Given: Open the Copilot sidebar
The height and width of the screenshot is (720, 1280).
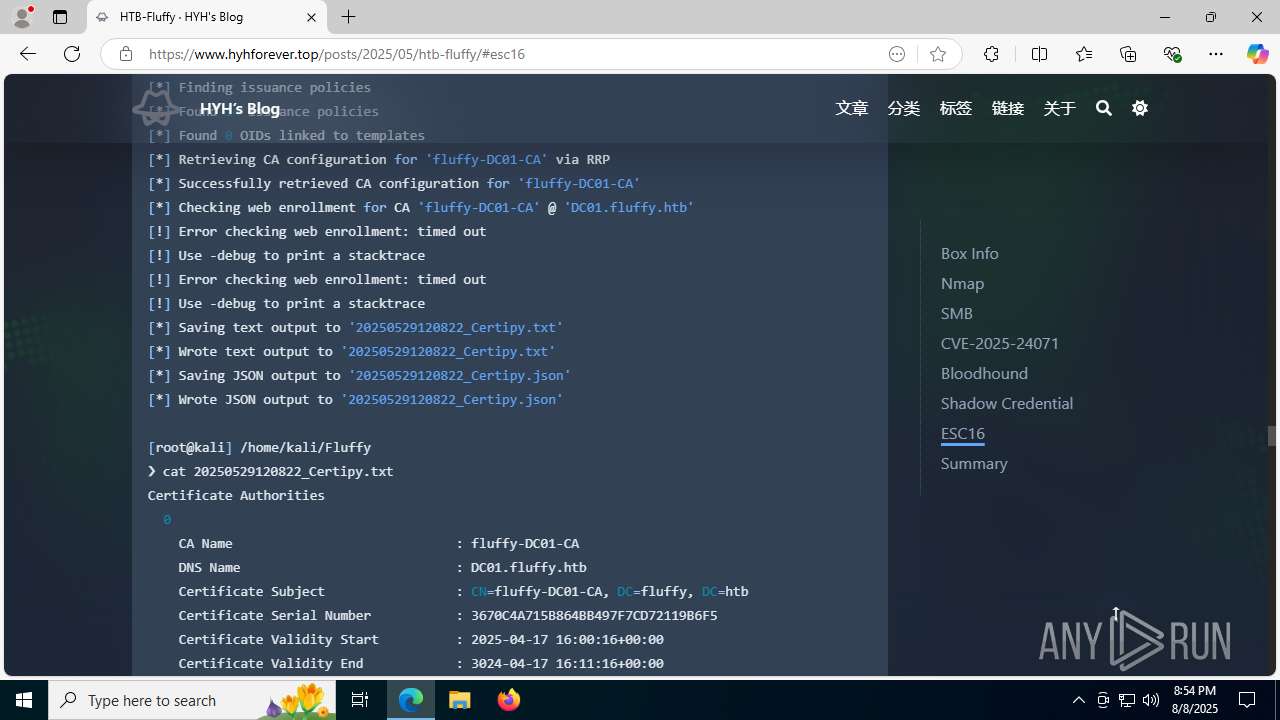Looking at the screenshot, I should click(x=1257, y=54).
